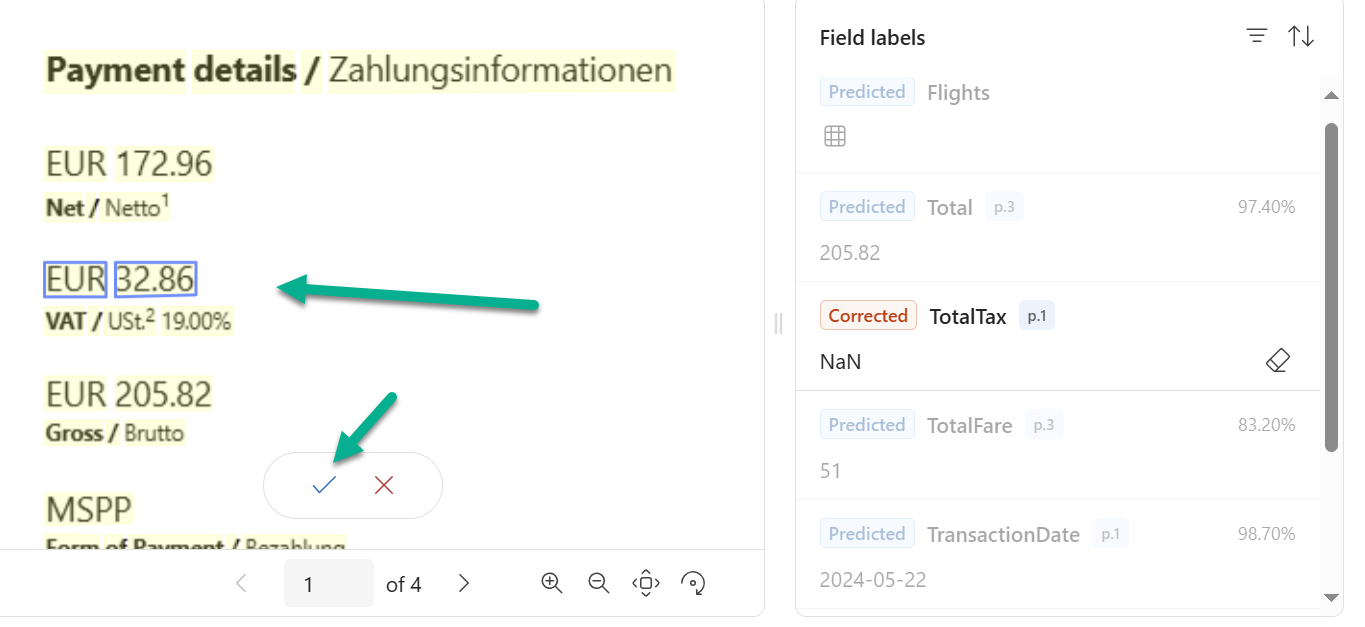Image resolution: width=1365 pixels, height=627 pixels.
Task: Cancel selection with the red X
Action: [x=384, y=485]
